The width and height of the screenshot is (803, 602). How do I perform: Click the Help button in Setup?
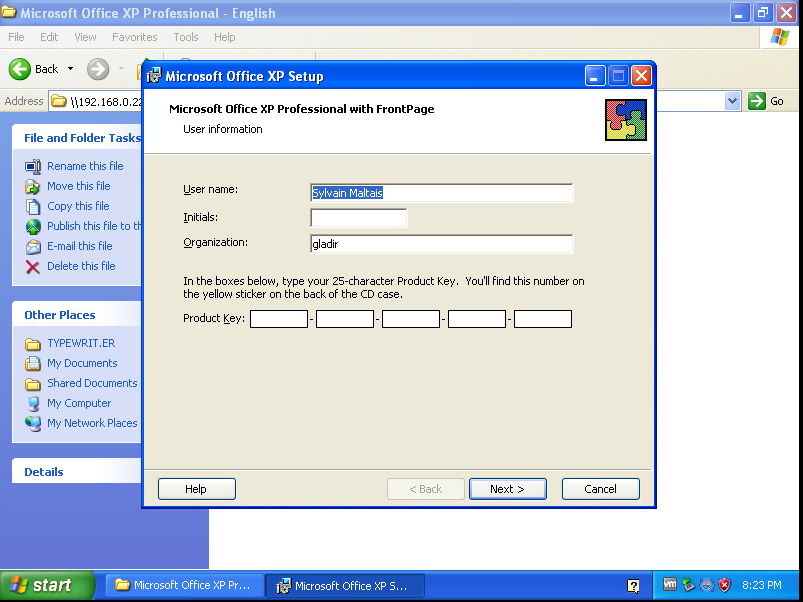pyautogui.click(x=197, y=489)
